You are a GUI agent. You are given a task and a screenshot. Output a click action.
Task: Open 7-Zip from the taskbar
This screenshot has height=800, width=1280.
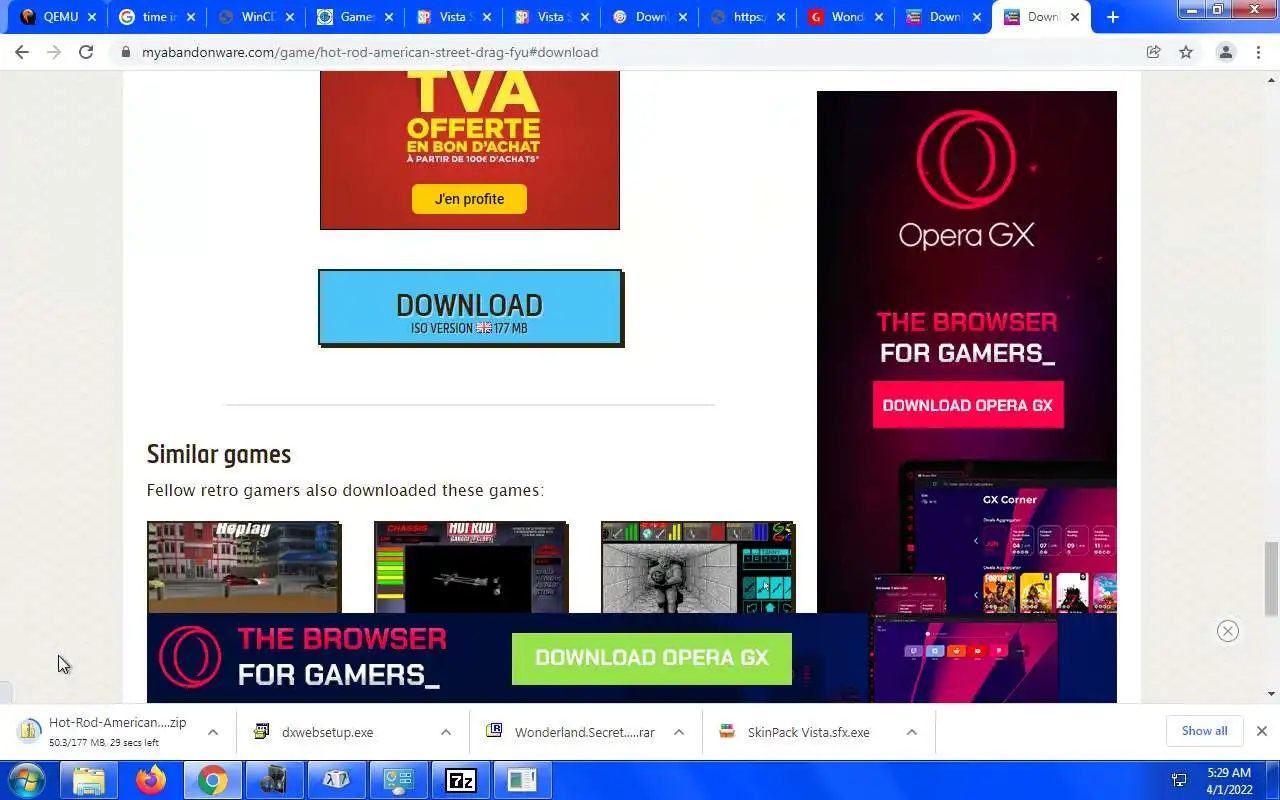tap(460, 780)
